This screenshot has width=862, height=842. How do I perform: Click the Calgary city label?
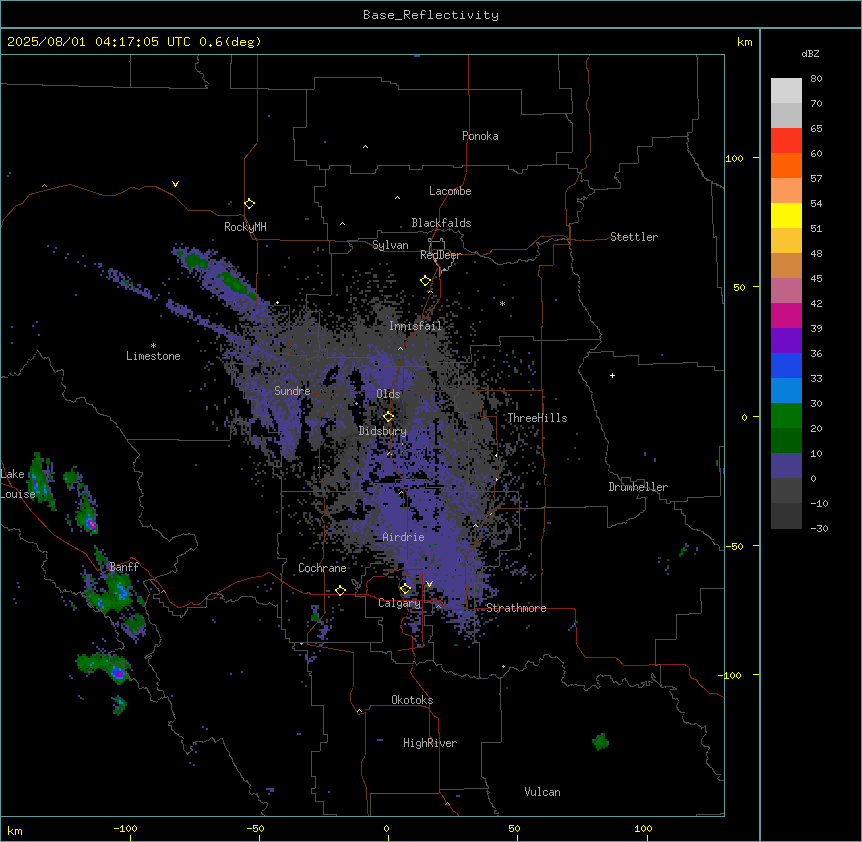point(400,603)
